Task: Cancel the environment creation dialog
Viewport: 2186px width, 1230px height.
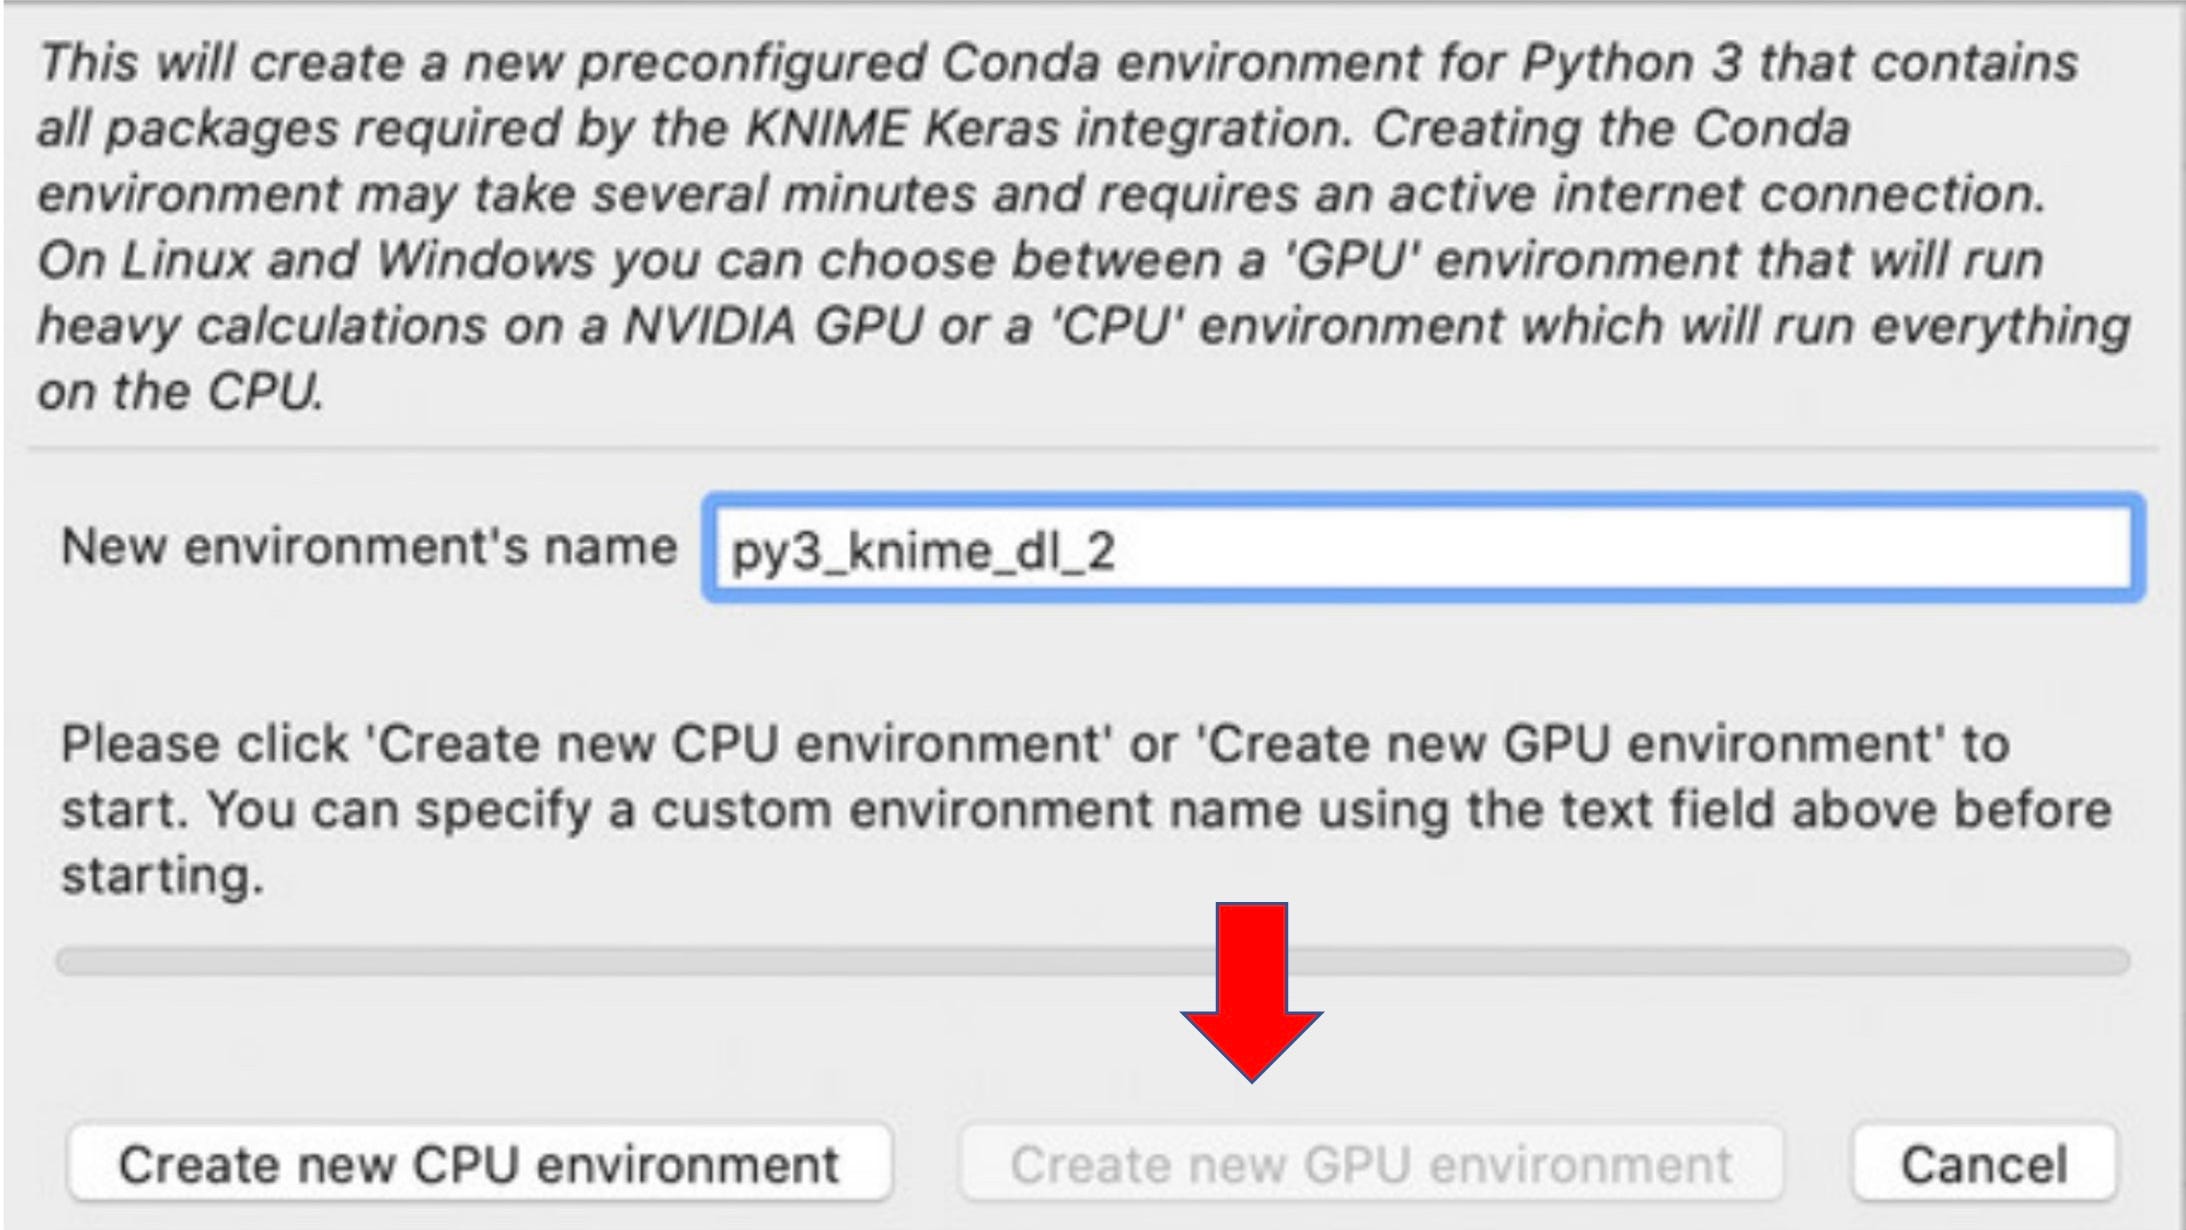Action: (x=1984, y=1164)
